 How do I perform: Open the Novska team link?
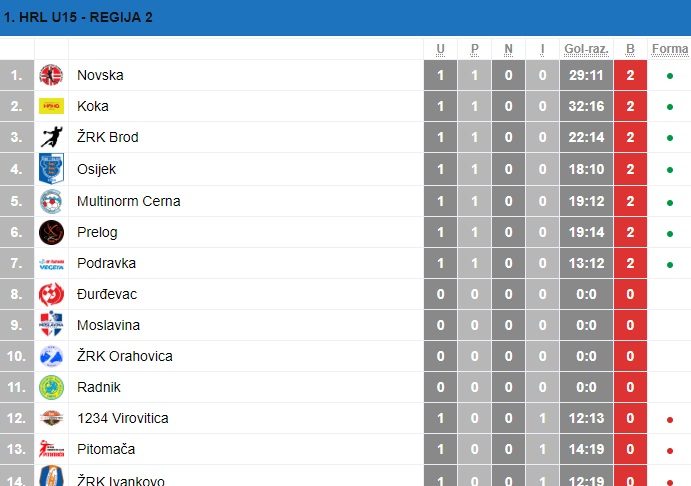100,75
